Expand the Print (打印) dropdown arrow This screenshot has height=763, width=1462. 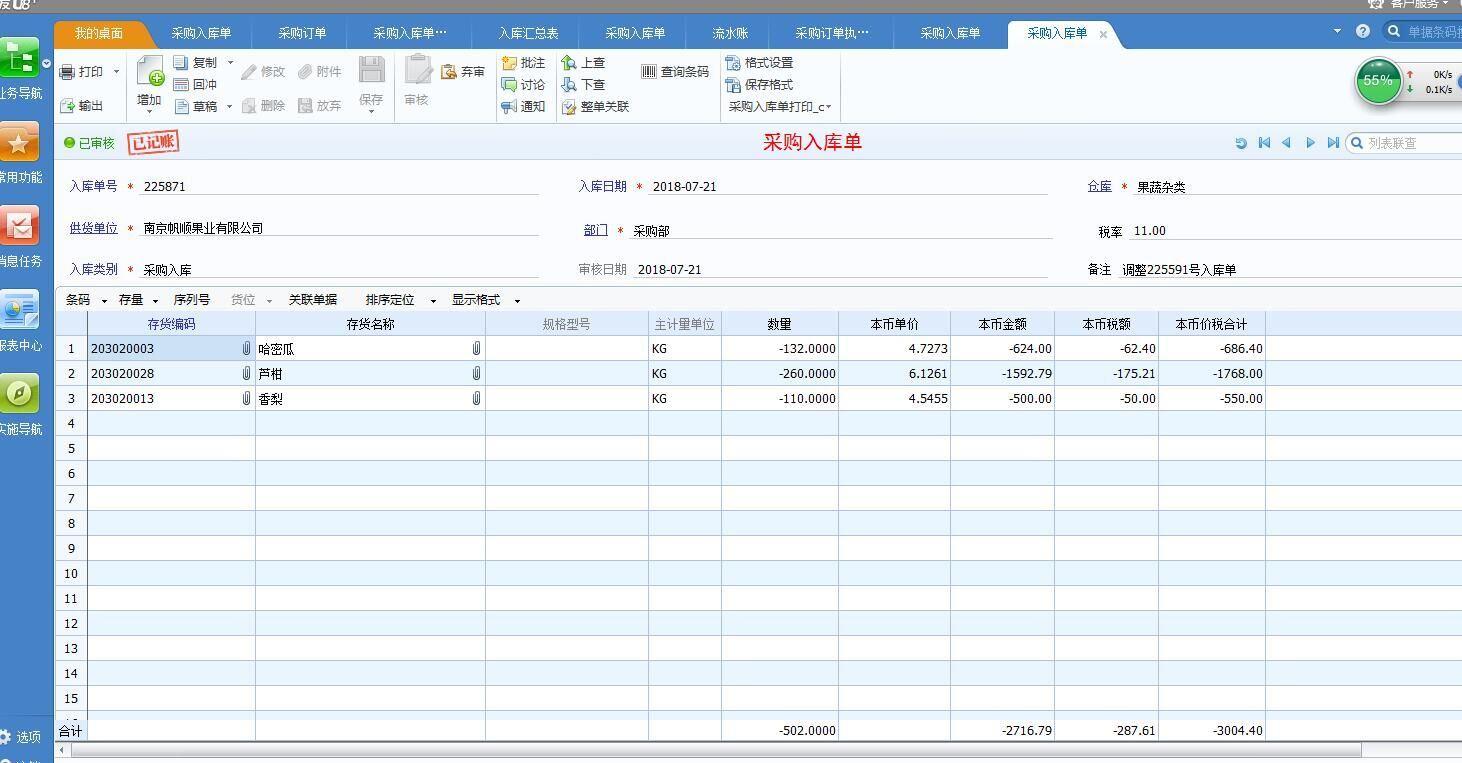[x=116, y=72]
